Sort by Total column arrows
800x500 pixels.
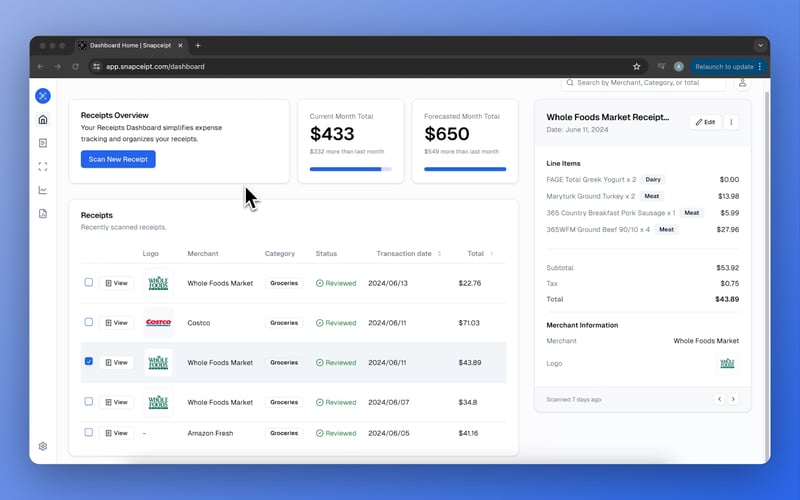492,254
